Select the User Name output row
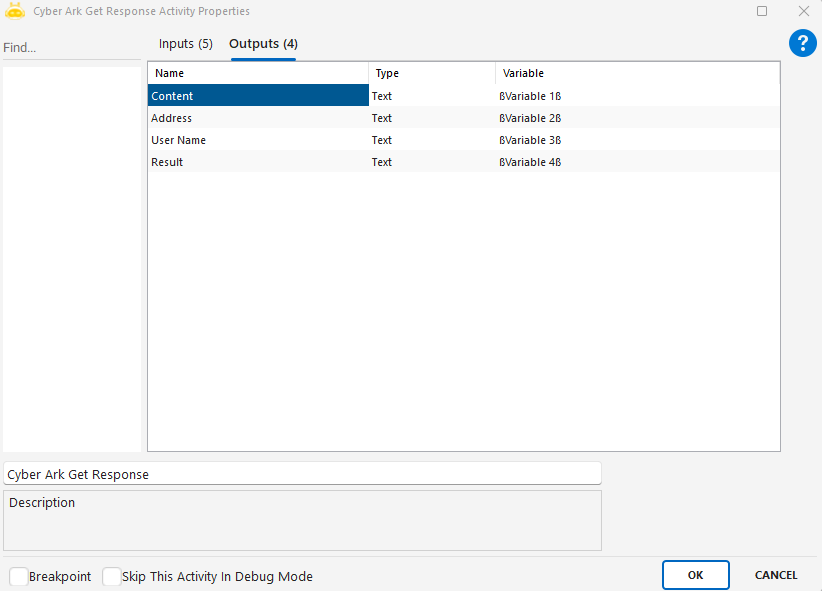This screenshot has width=822, height=591. tap(258, 140)
